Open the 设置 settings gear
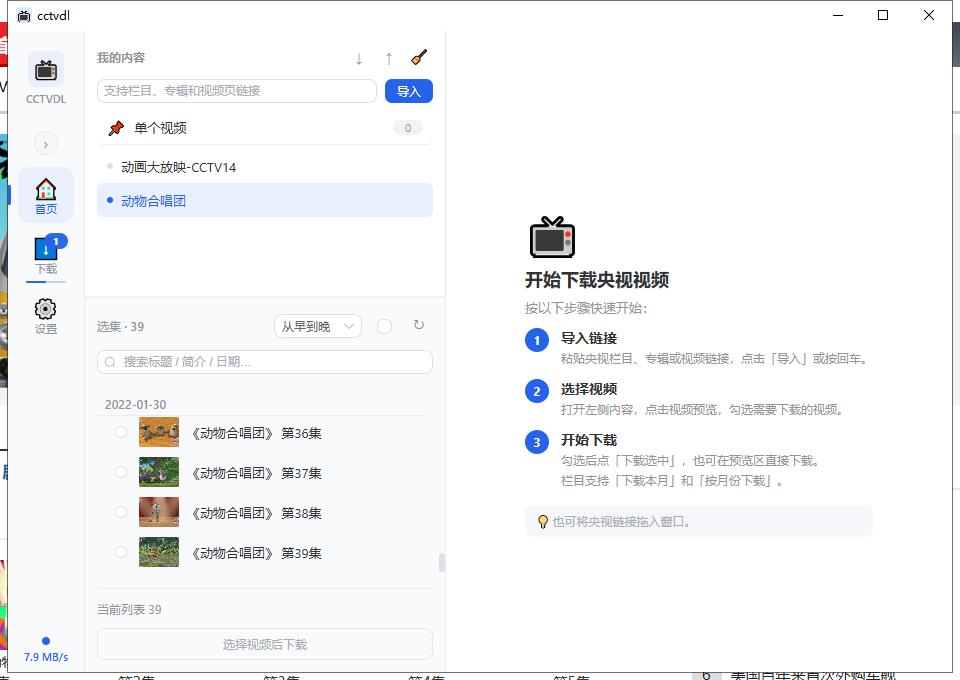Image resolution: width=960 pixels, height=680 pixels. tap(46, 316)
